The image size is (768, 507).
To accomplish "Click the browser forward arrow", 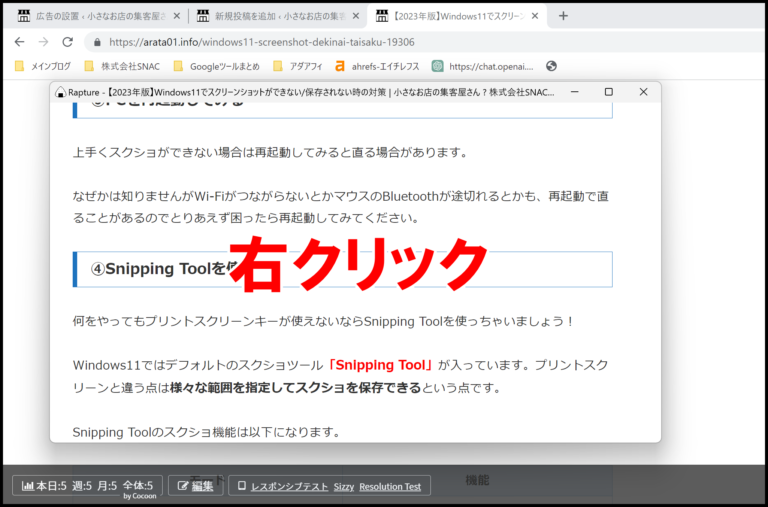I will 44,42.
